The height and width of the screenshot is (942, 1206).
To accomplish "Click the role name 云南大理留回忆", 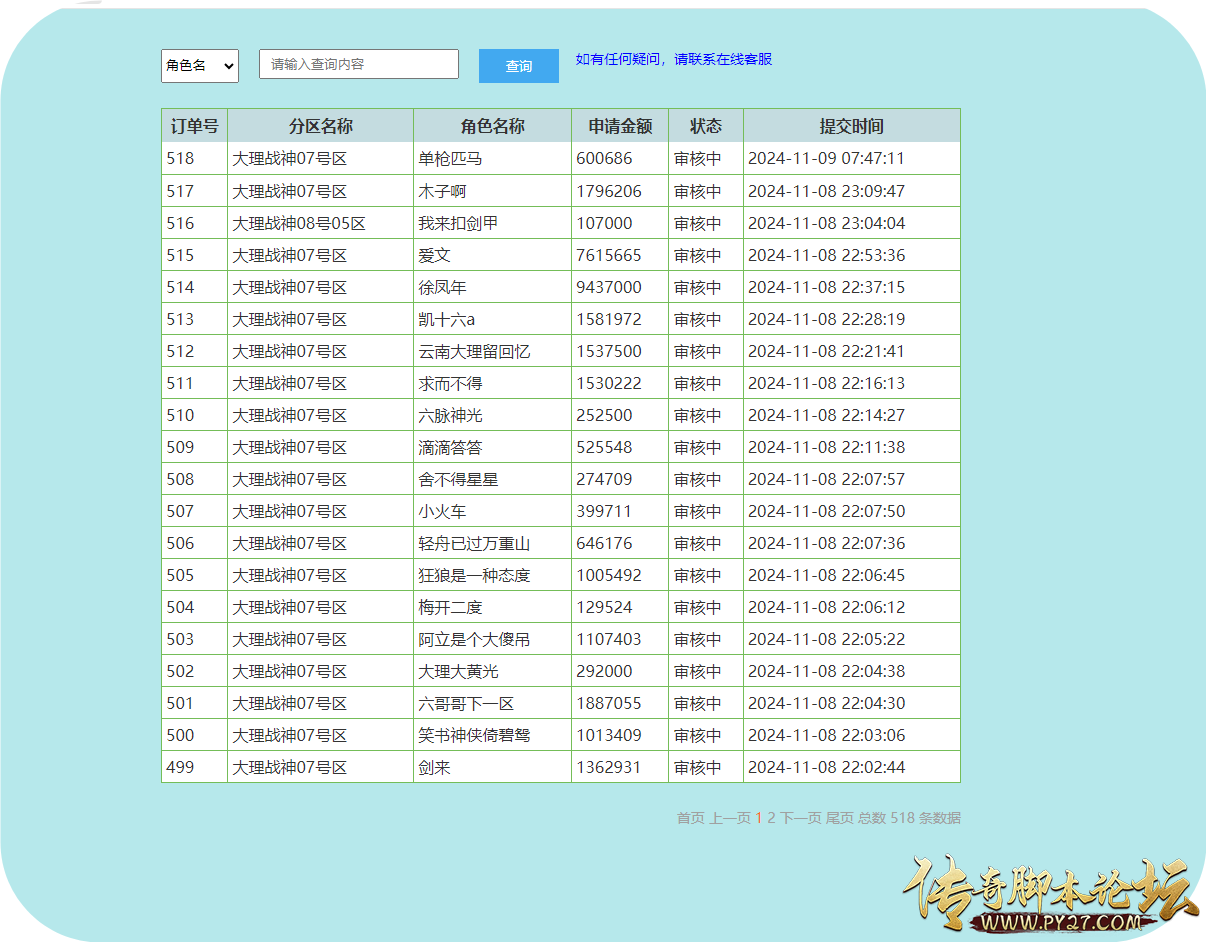I will tap(474, 351).
